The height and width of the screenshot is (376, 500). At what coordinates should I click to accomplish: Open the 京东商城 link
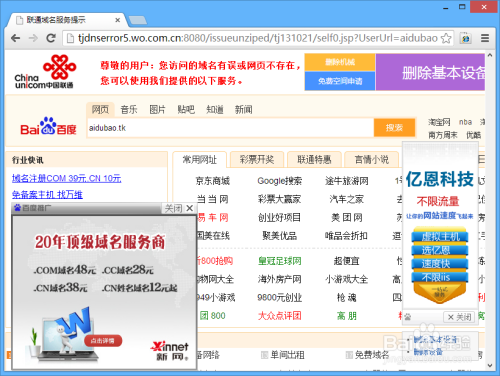pyautogui.click(x=213, y=181)
